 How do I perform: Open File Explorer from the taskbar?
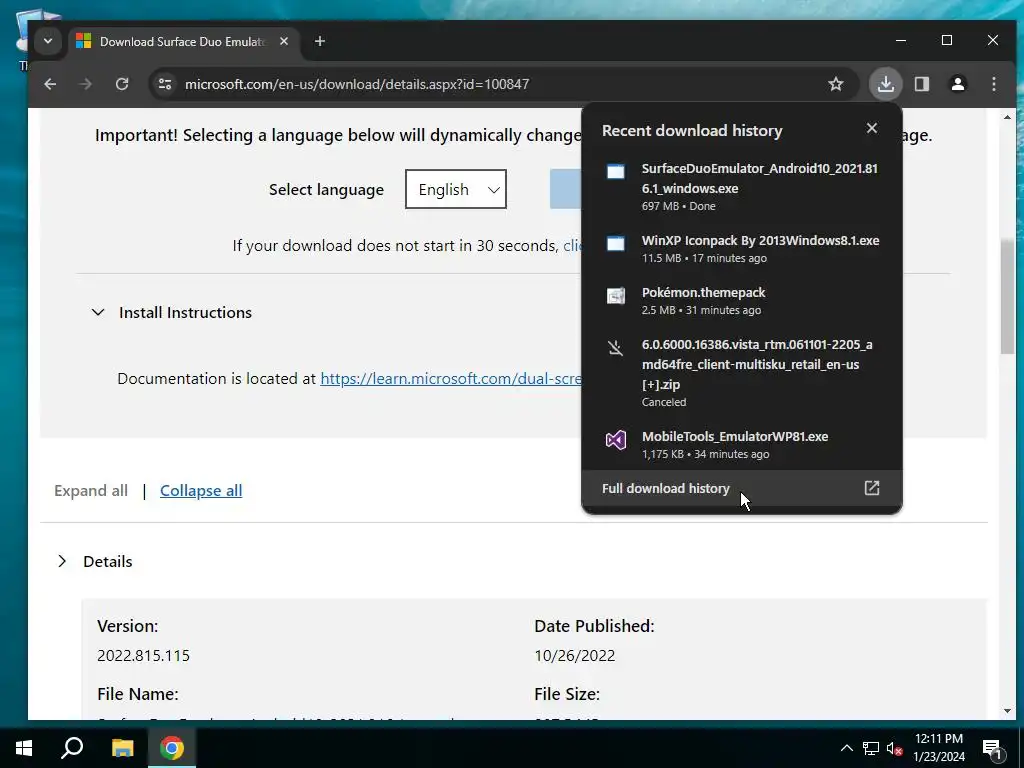(122, 748)
